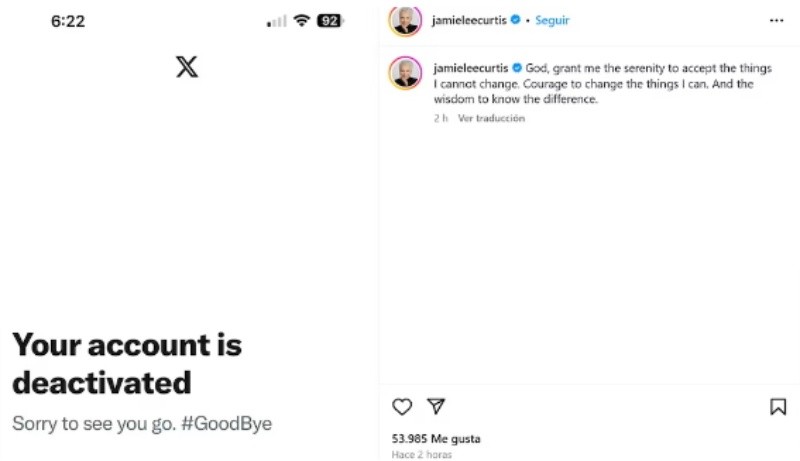
Task: Click the verified badge in the caption
Action: 517,68
